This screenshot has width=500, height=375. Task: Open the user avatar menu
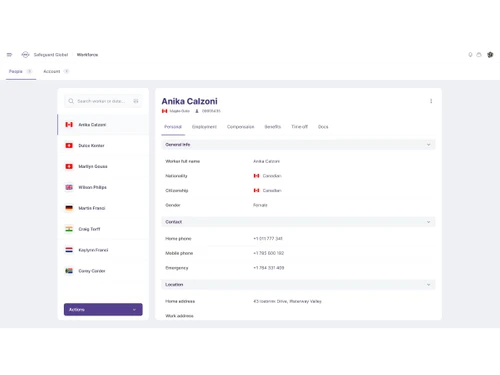coord(490,55)
